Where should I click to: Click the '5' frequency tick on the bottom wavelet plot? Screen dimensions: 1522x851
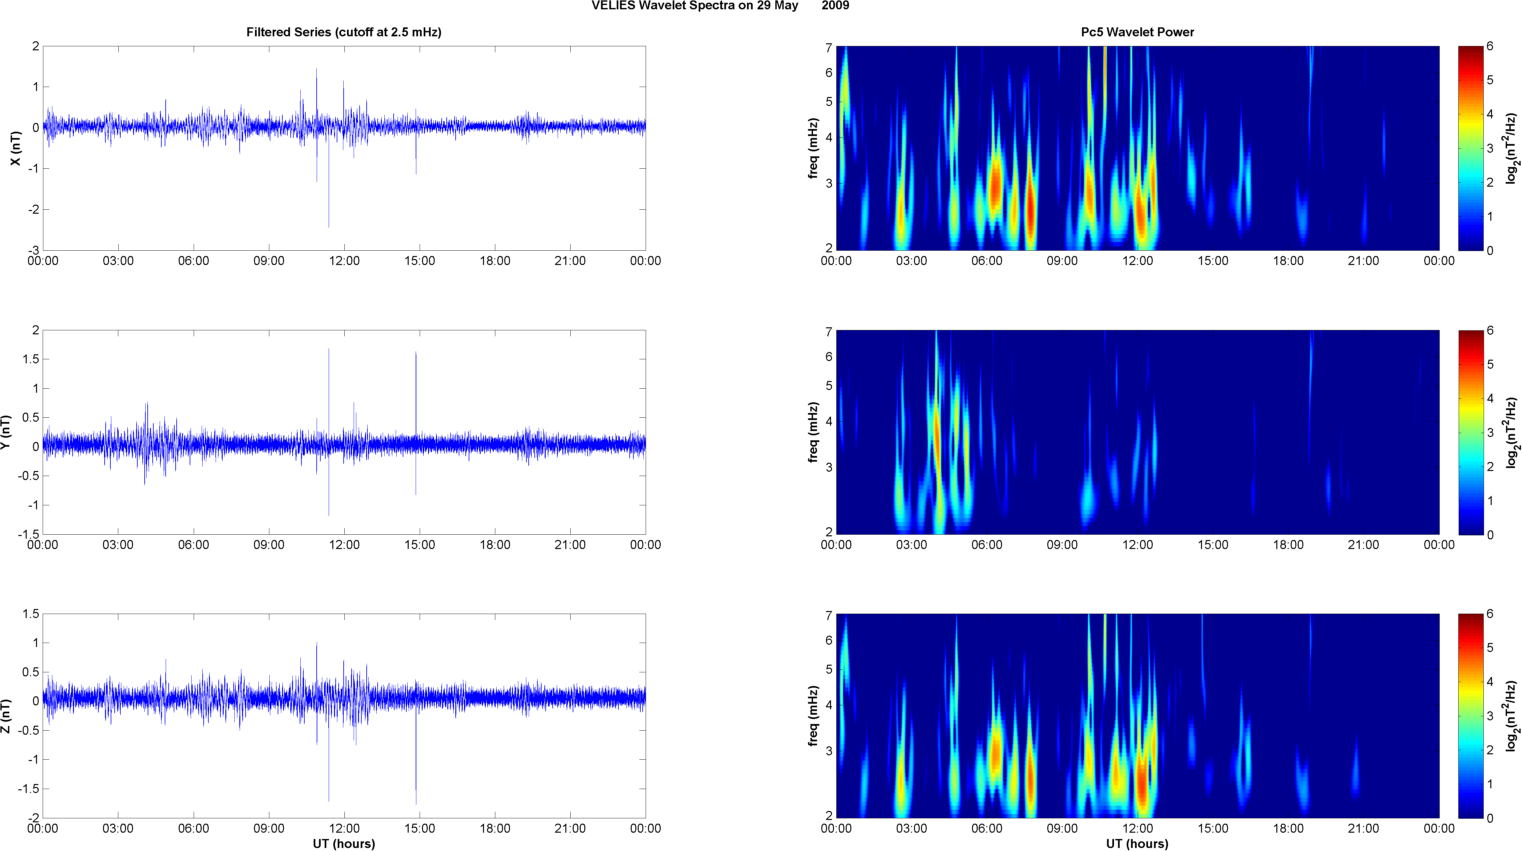829,669
